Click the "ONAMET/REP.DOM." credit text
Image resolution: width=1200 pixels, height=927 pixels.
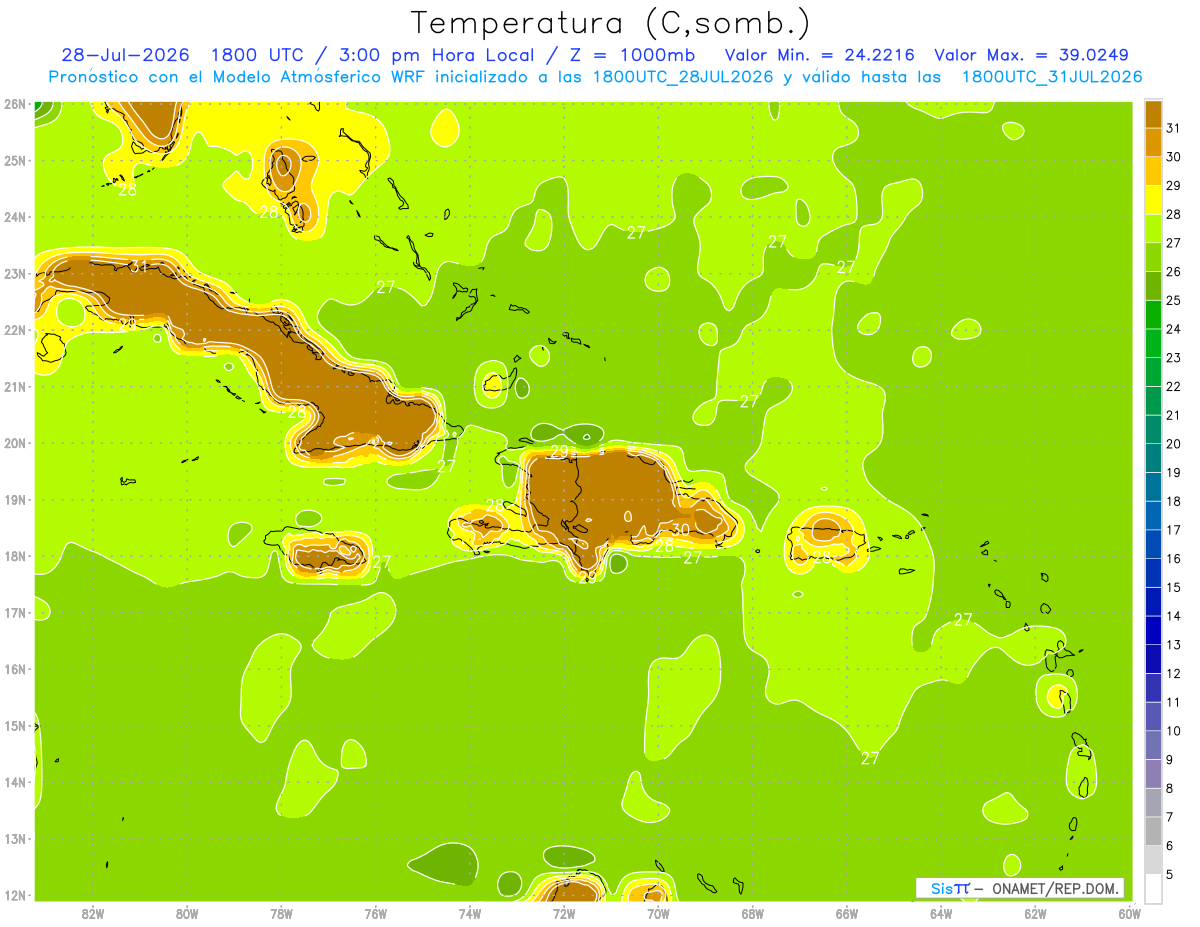1056,888
